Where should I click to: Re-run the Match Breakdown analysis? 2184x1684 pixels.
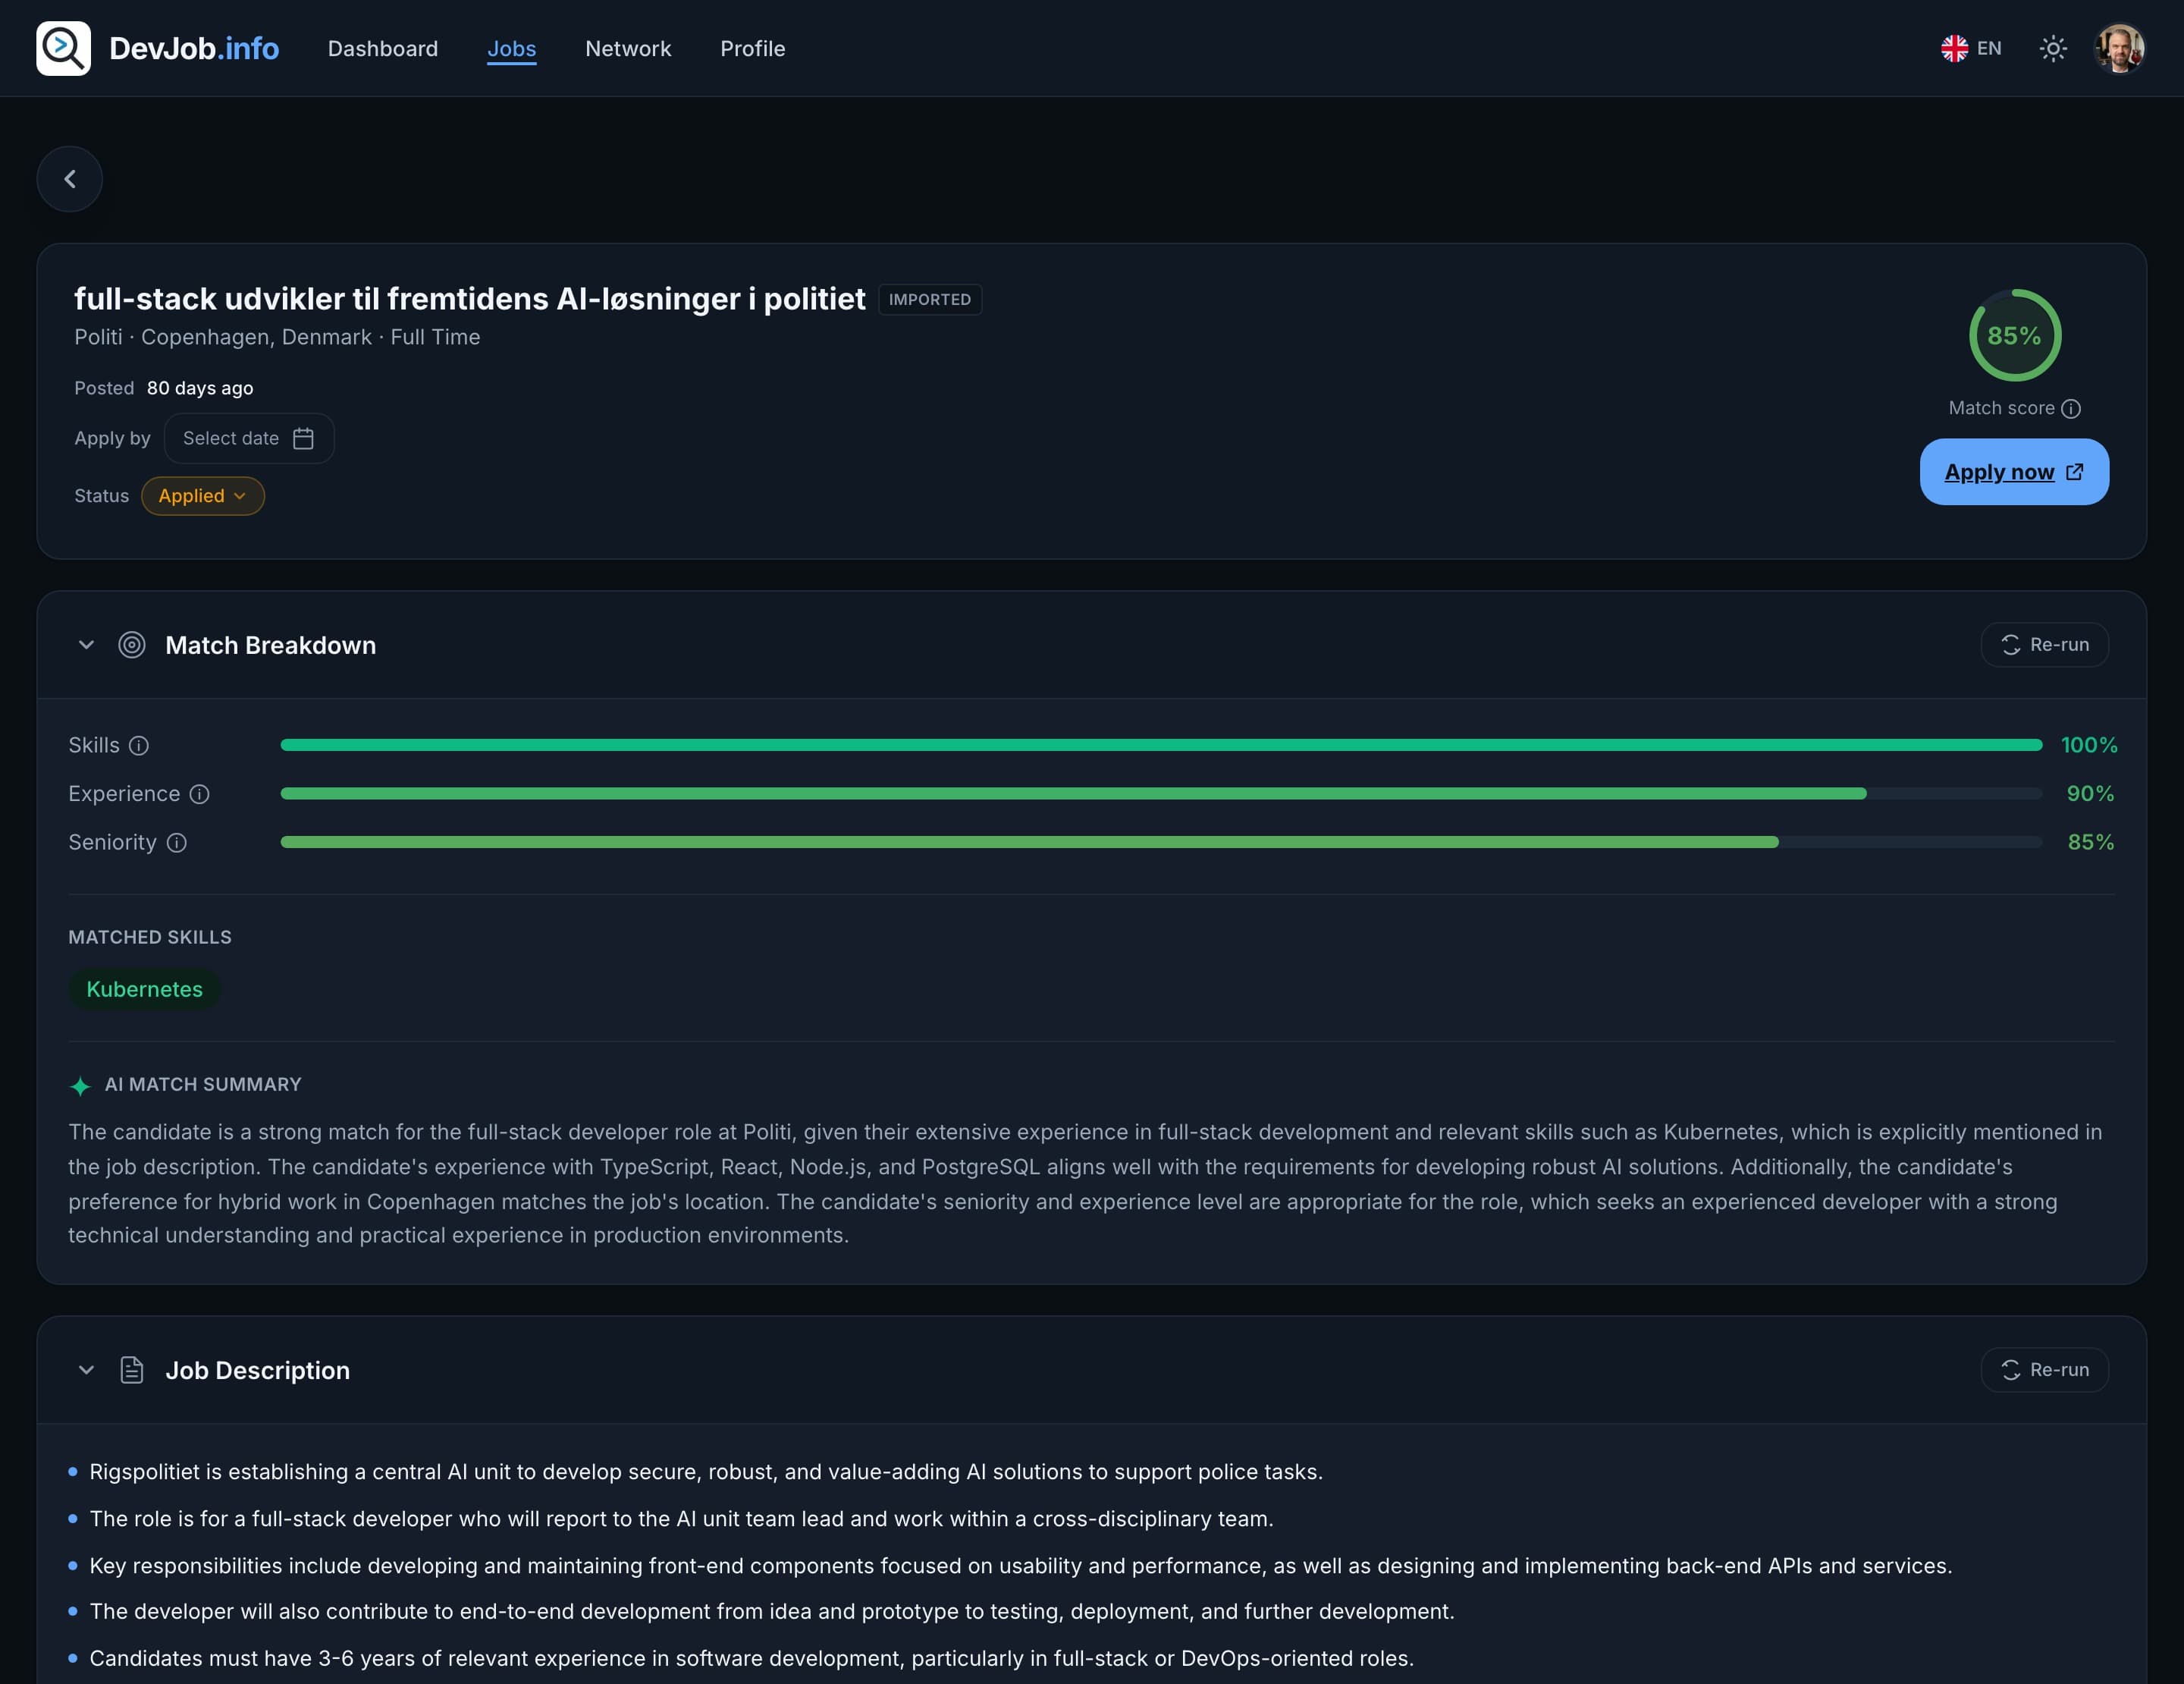pyautogui.click(x=2044, y=645)
